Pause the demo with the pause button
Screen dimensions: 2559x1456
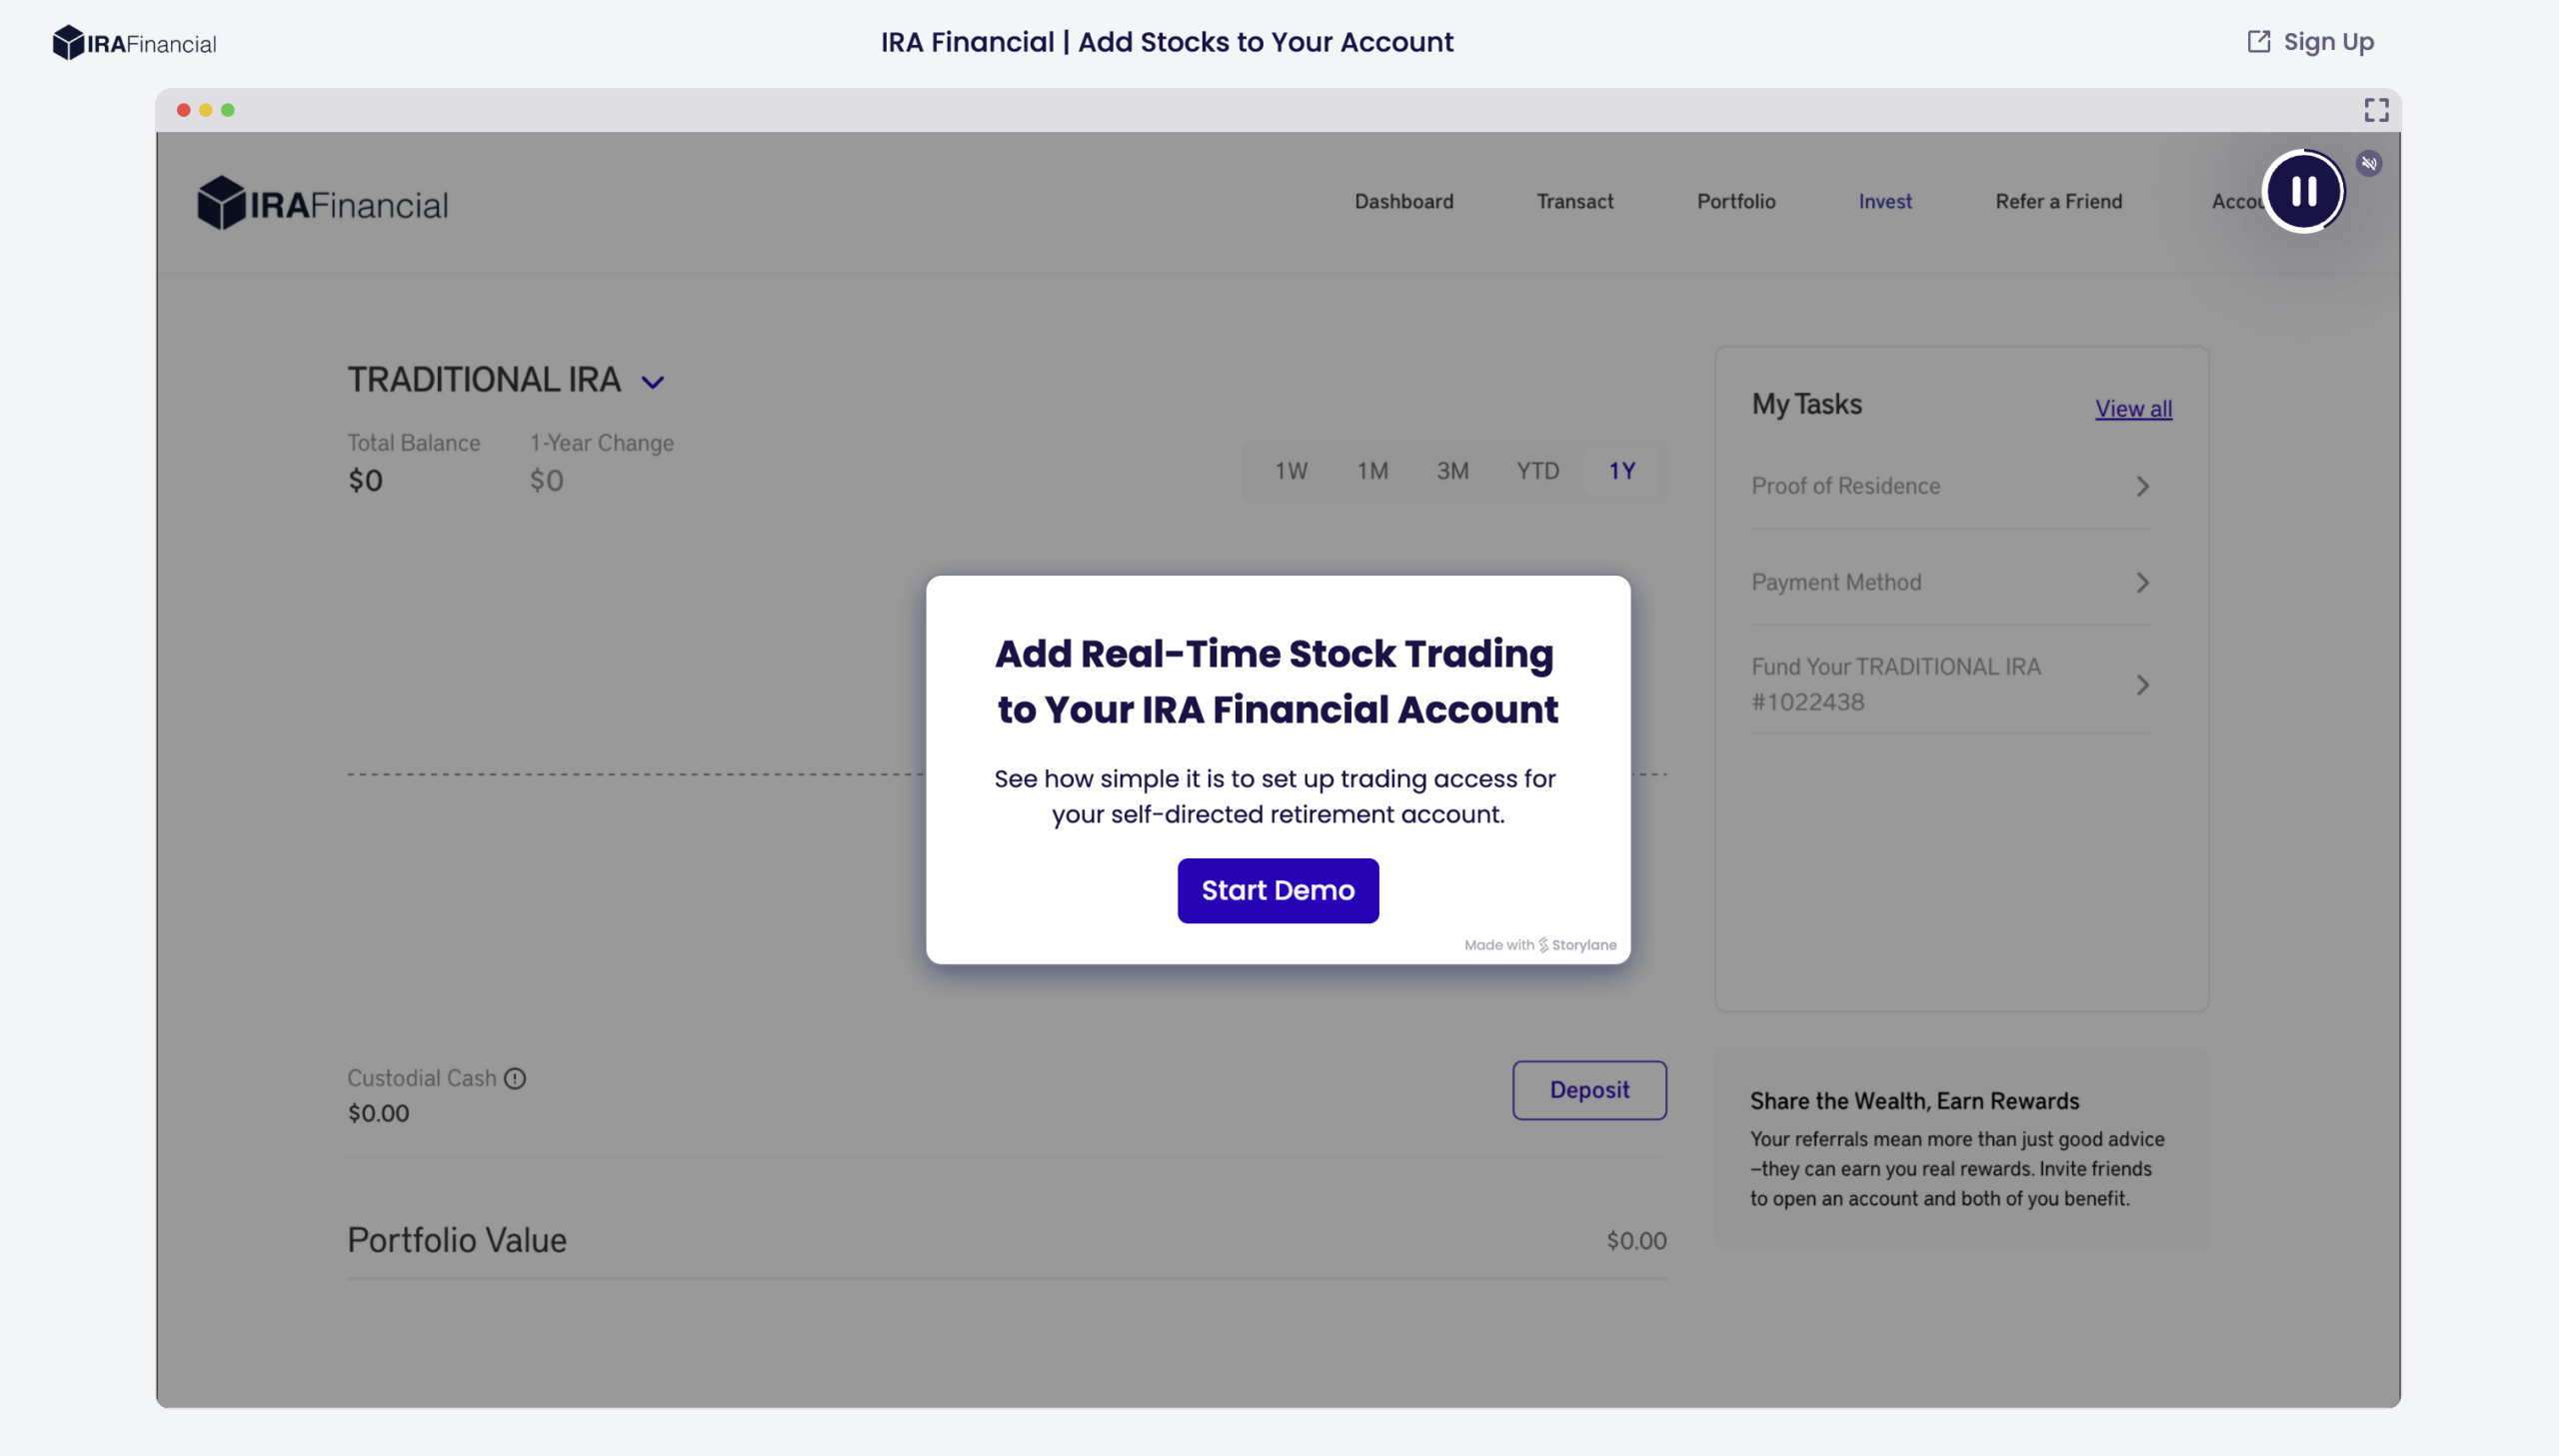click(2304, 192)
